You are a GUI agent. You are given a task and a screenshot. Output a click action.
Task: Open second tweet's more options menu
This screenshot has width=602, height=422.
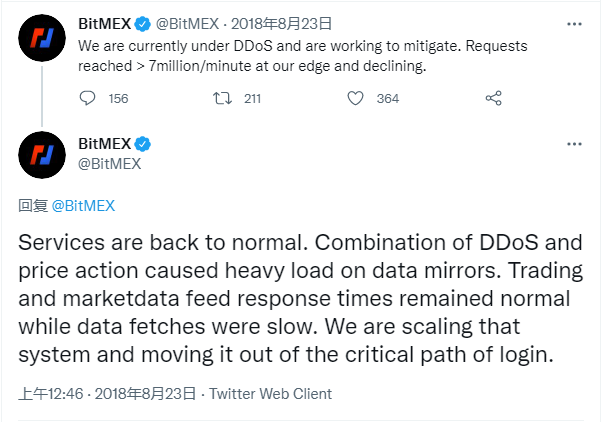coord(573,144)
